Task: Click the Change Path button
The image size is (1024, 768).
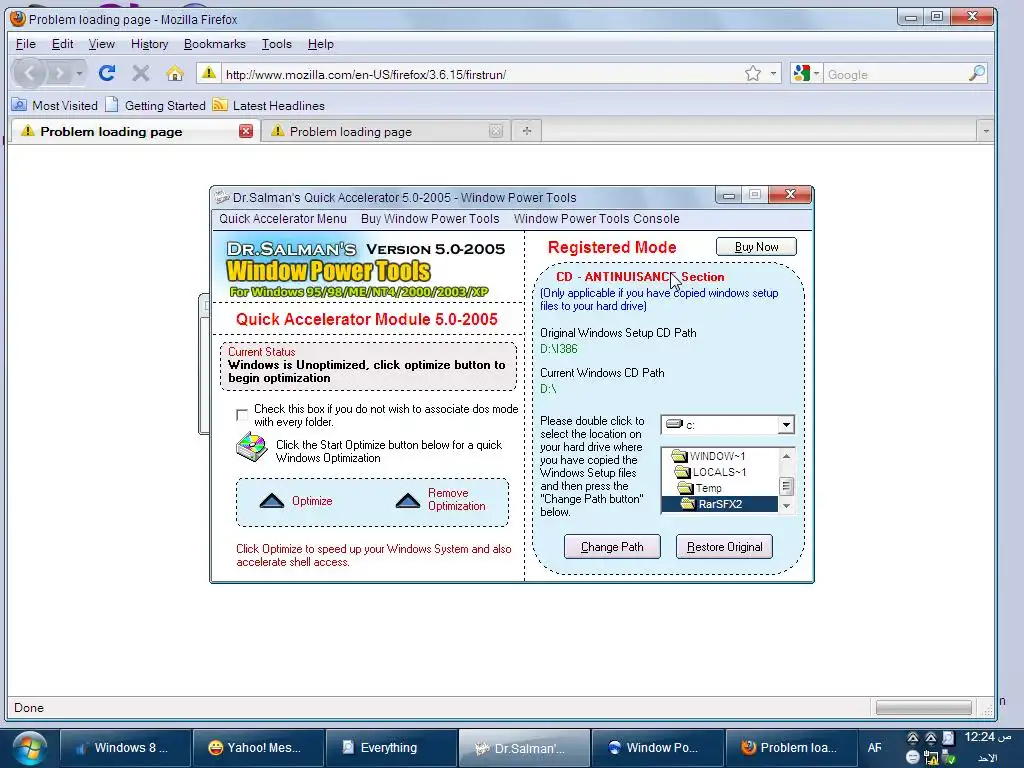Action: click(x=612, y=547)
